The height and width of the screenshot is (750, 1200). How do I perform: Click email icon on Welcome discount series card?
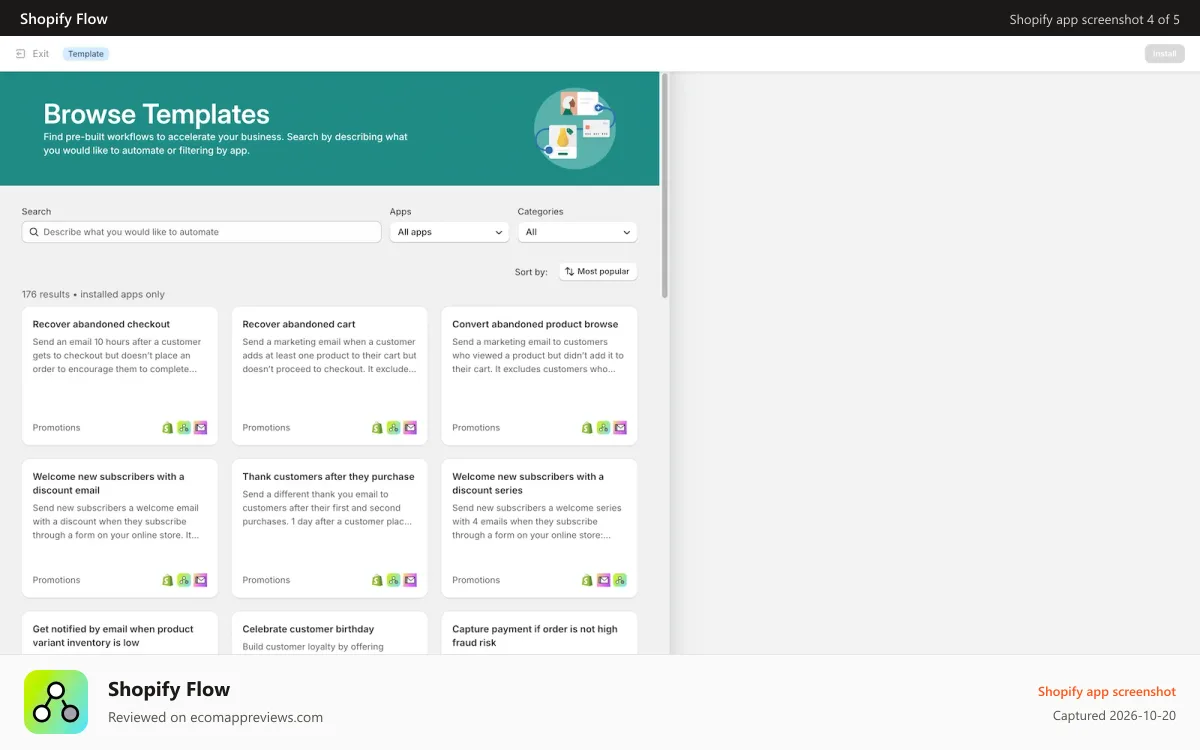click(604, 580)
